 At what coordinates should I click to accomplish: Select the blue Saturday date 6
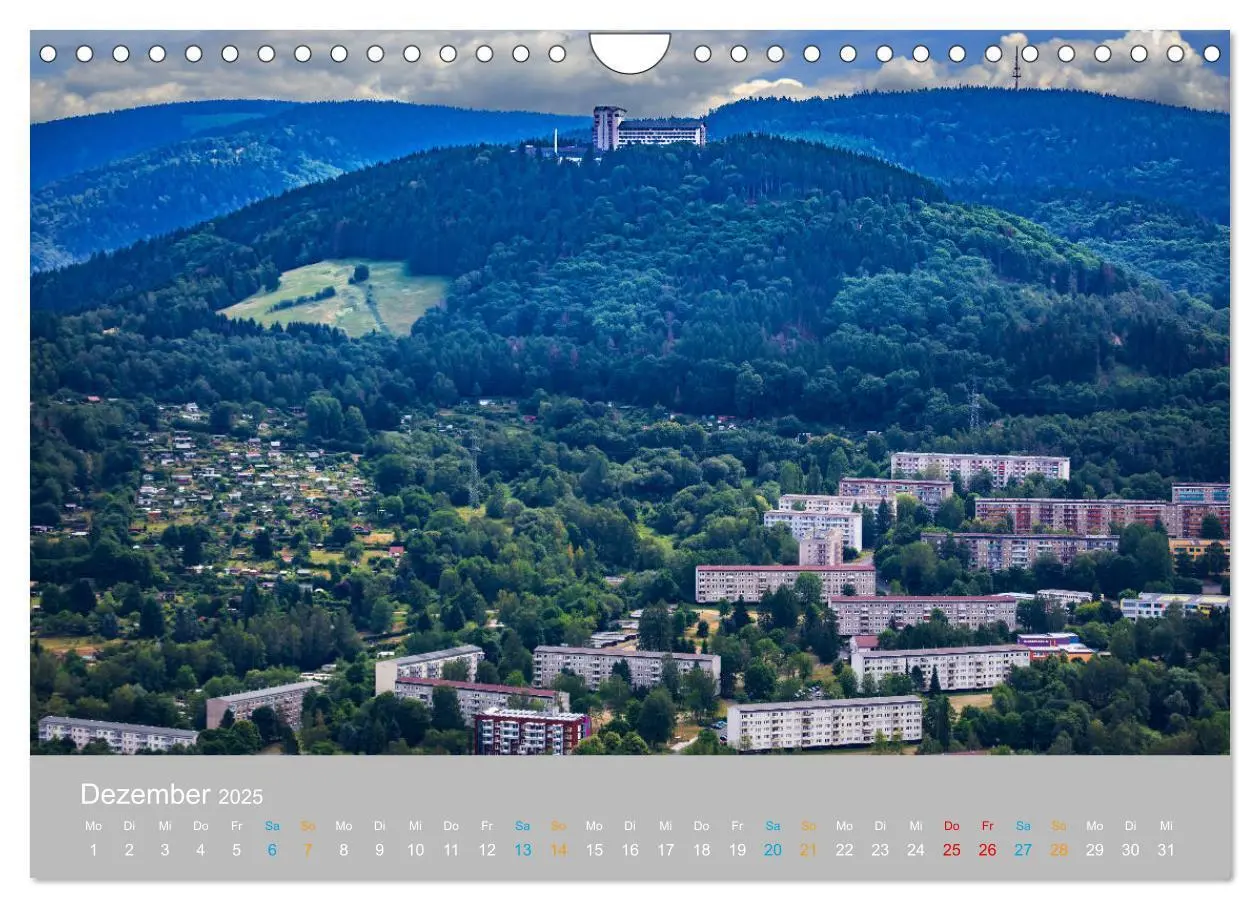pyautogui.click(x=272, y=850)
